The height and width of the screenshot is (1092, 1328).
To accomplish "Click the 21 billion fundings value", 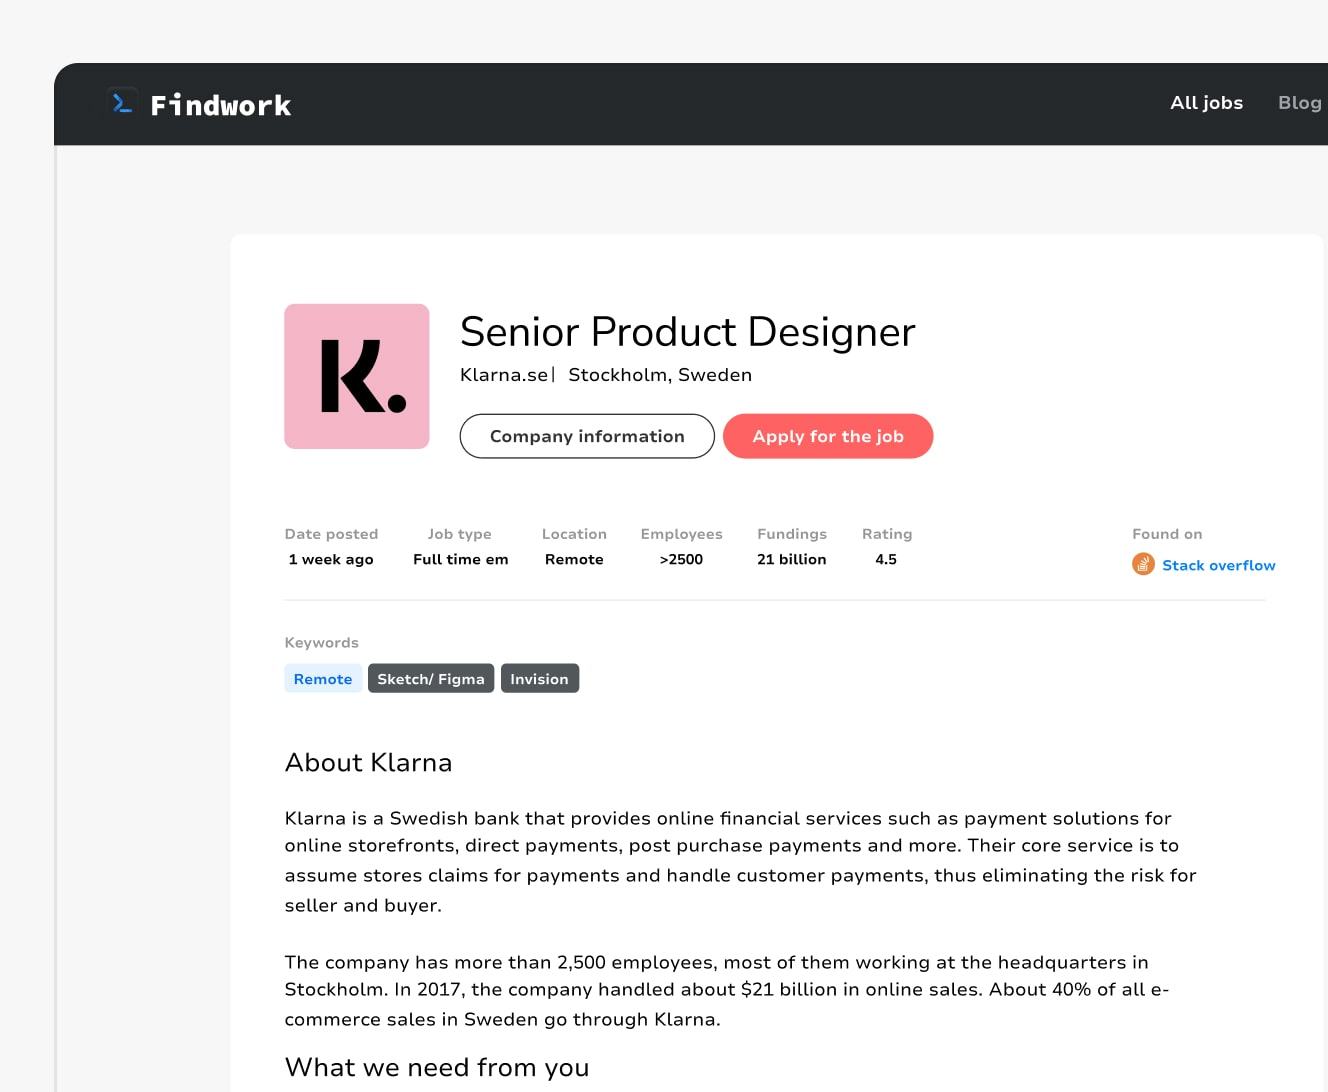I will 791,559.
